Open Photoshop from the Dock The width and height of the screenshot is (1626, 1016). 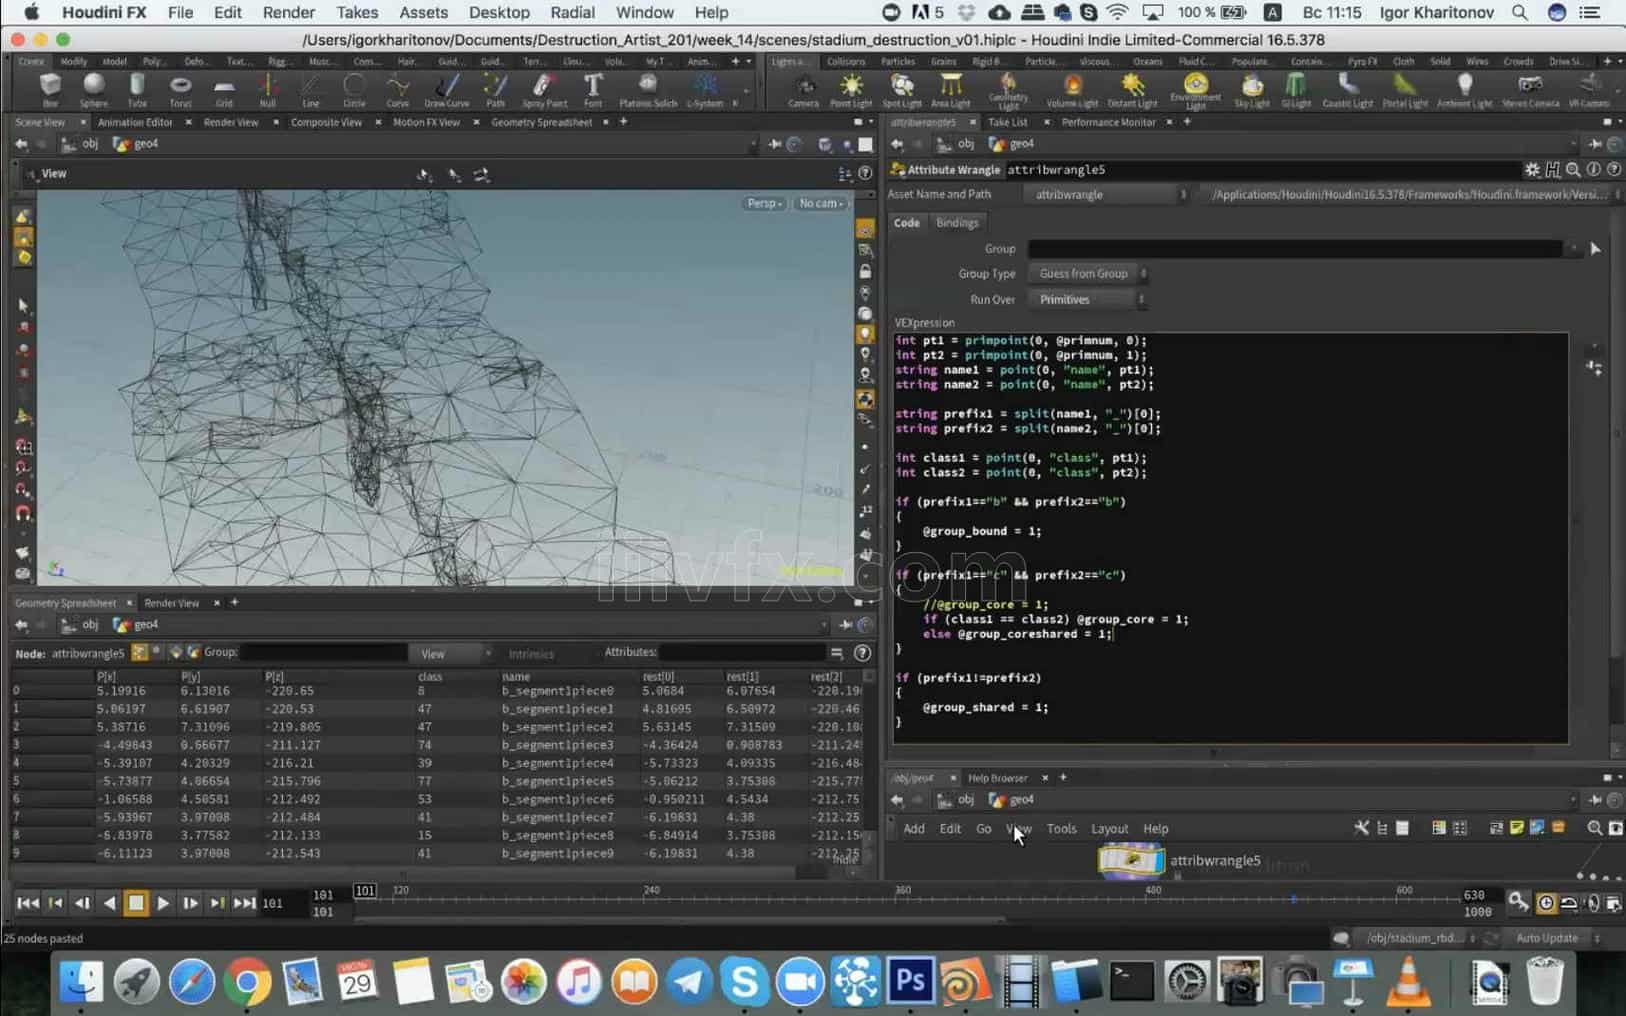[910, 981]
